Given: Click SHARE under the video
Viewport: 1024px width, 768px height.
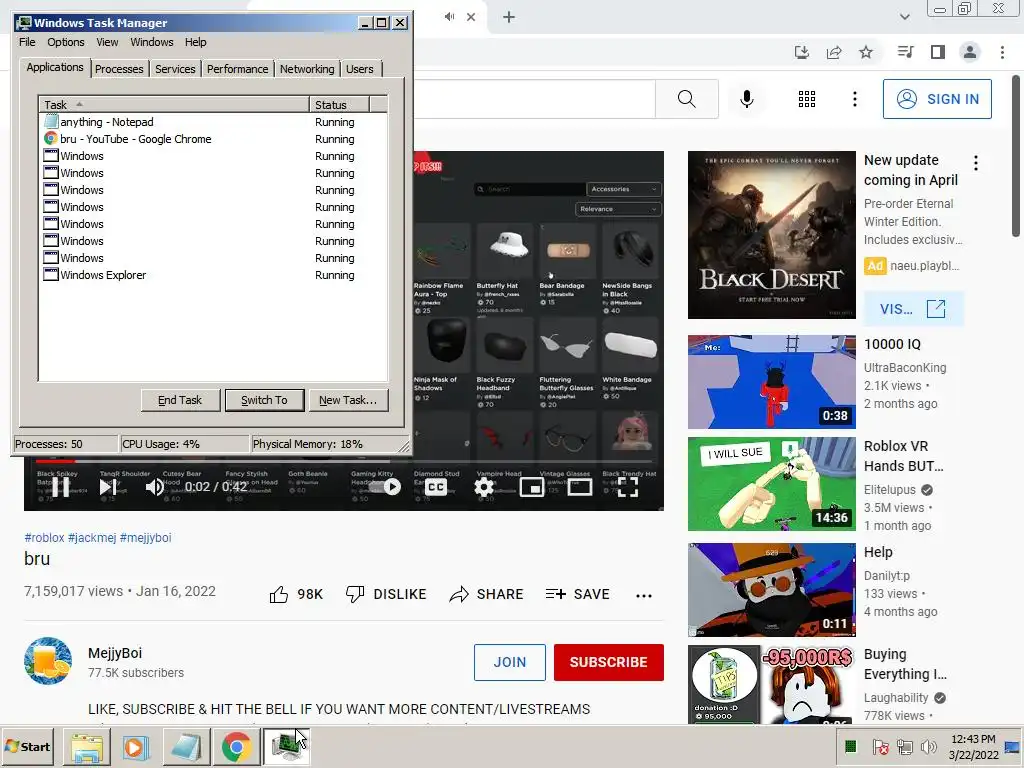Looking at the screenshot, I should 487,594.
